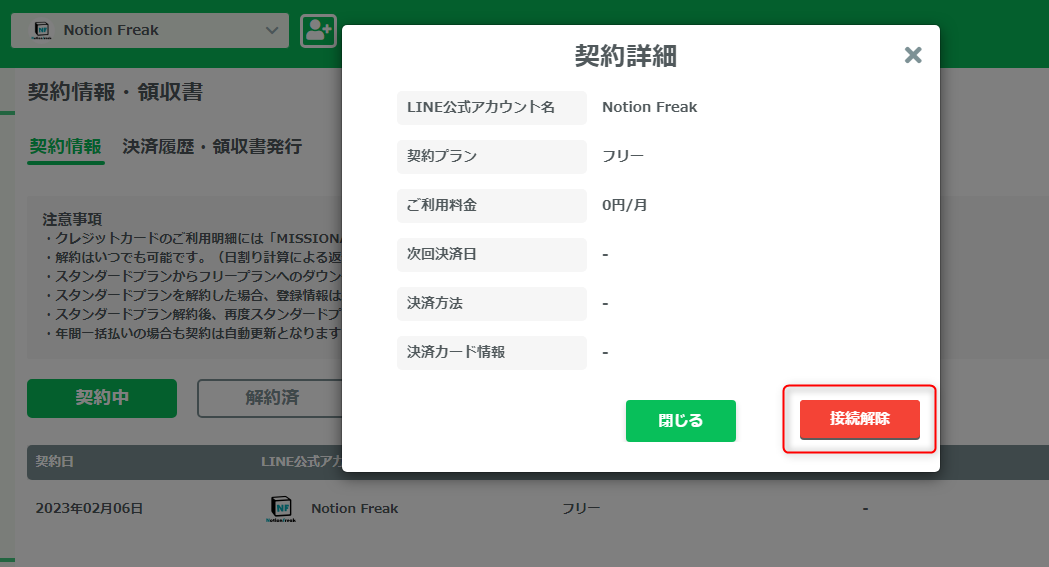Screen dimensions: 1049x567
Task: Click the 決済方法 label
Action: click(x=492, y=304)
